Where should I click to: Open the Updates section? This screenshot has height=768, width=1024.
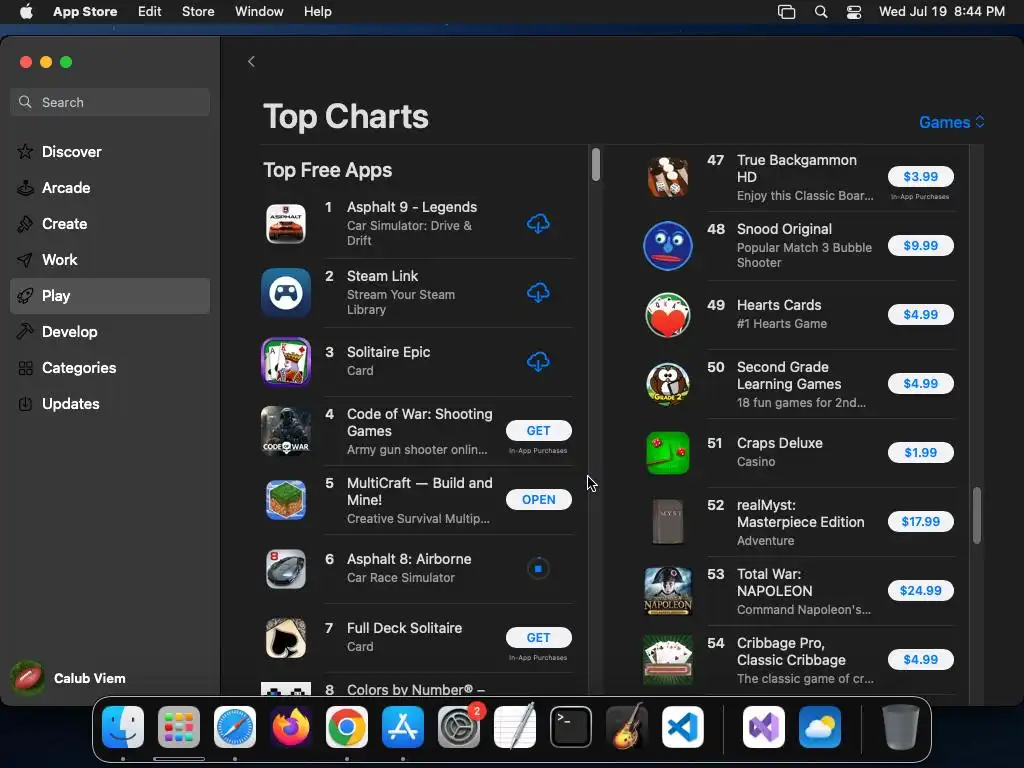pos(110,404)
